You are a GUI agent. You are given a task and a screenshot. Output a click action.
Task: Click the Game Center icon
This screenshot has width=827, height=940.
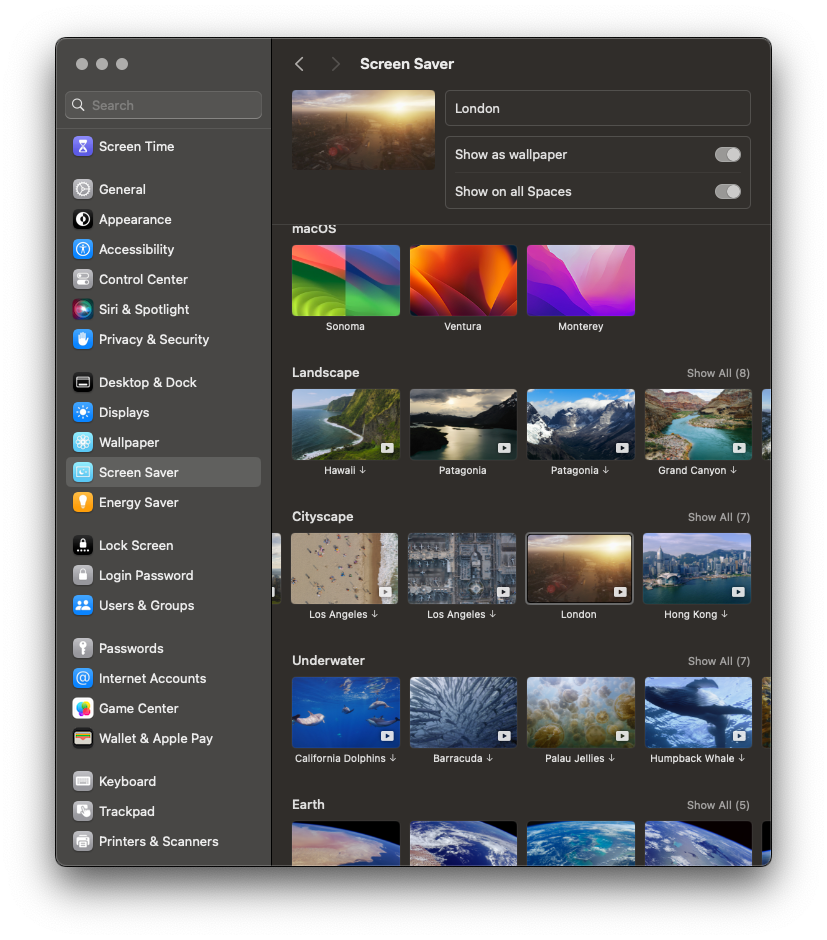pos(83,709)
